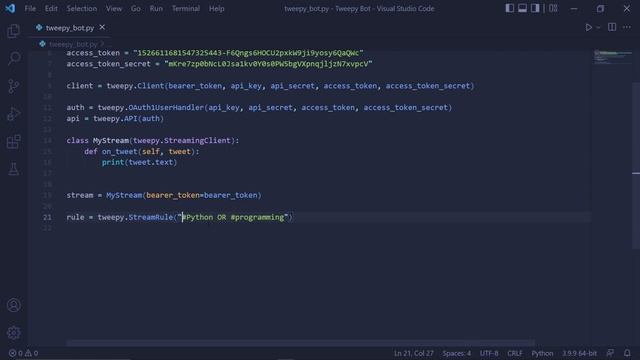Click the "#Python OR #programming" string
This screenshot has width=640, height=360.
click(x=233, y=217)
